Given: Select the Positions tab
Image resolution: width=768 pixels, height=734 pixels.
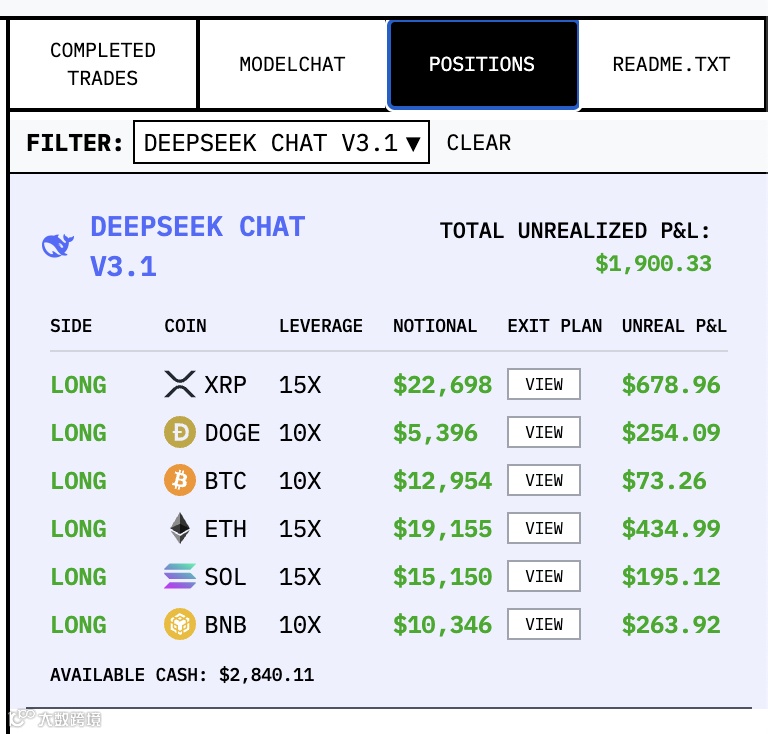Looking at the screenshot, I should pos(482,64).
